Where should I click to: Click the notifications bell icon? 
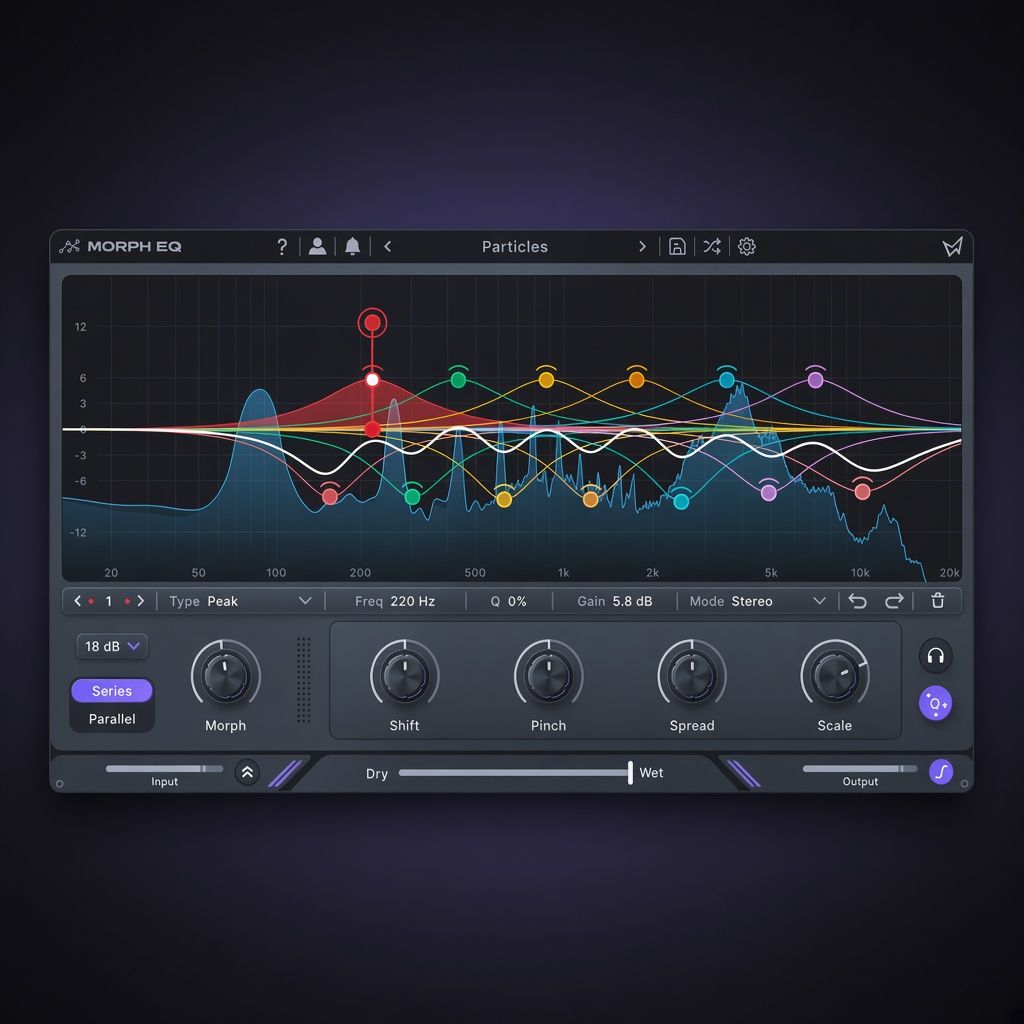[353, 246]
